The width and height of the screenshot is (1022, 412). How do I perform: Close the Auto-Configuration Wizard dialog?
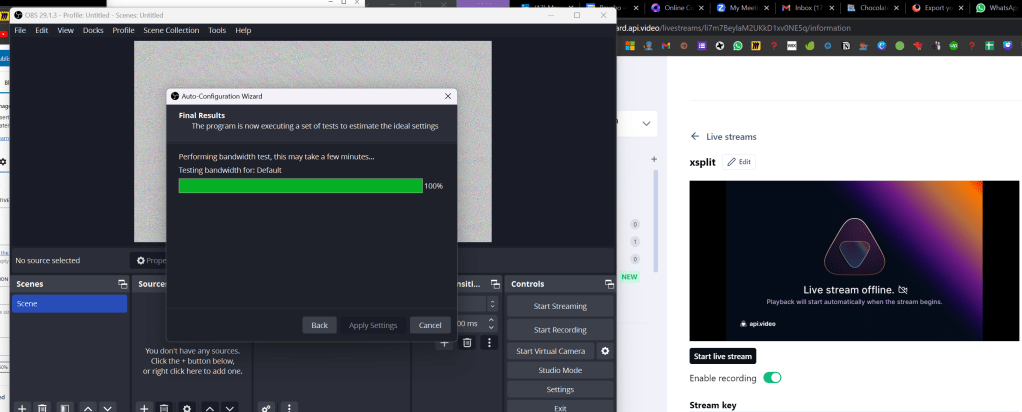(448, 96)
